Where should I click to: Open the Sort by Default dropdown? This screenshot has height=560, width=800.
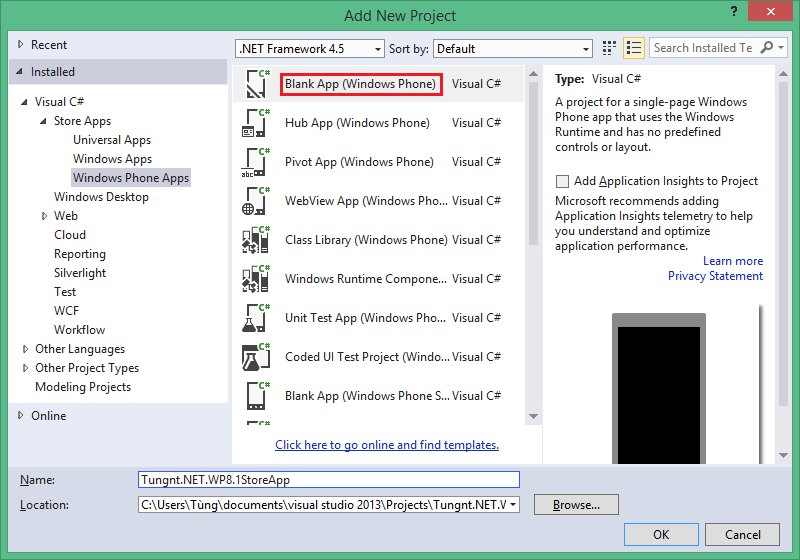(x=513, y=49)
